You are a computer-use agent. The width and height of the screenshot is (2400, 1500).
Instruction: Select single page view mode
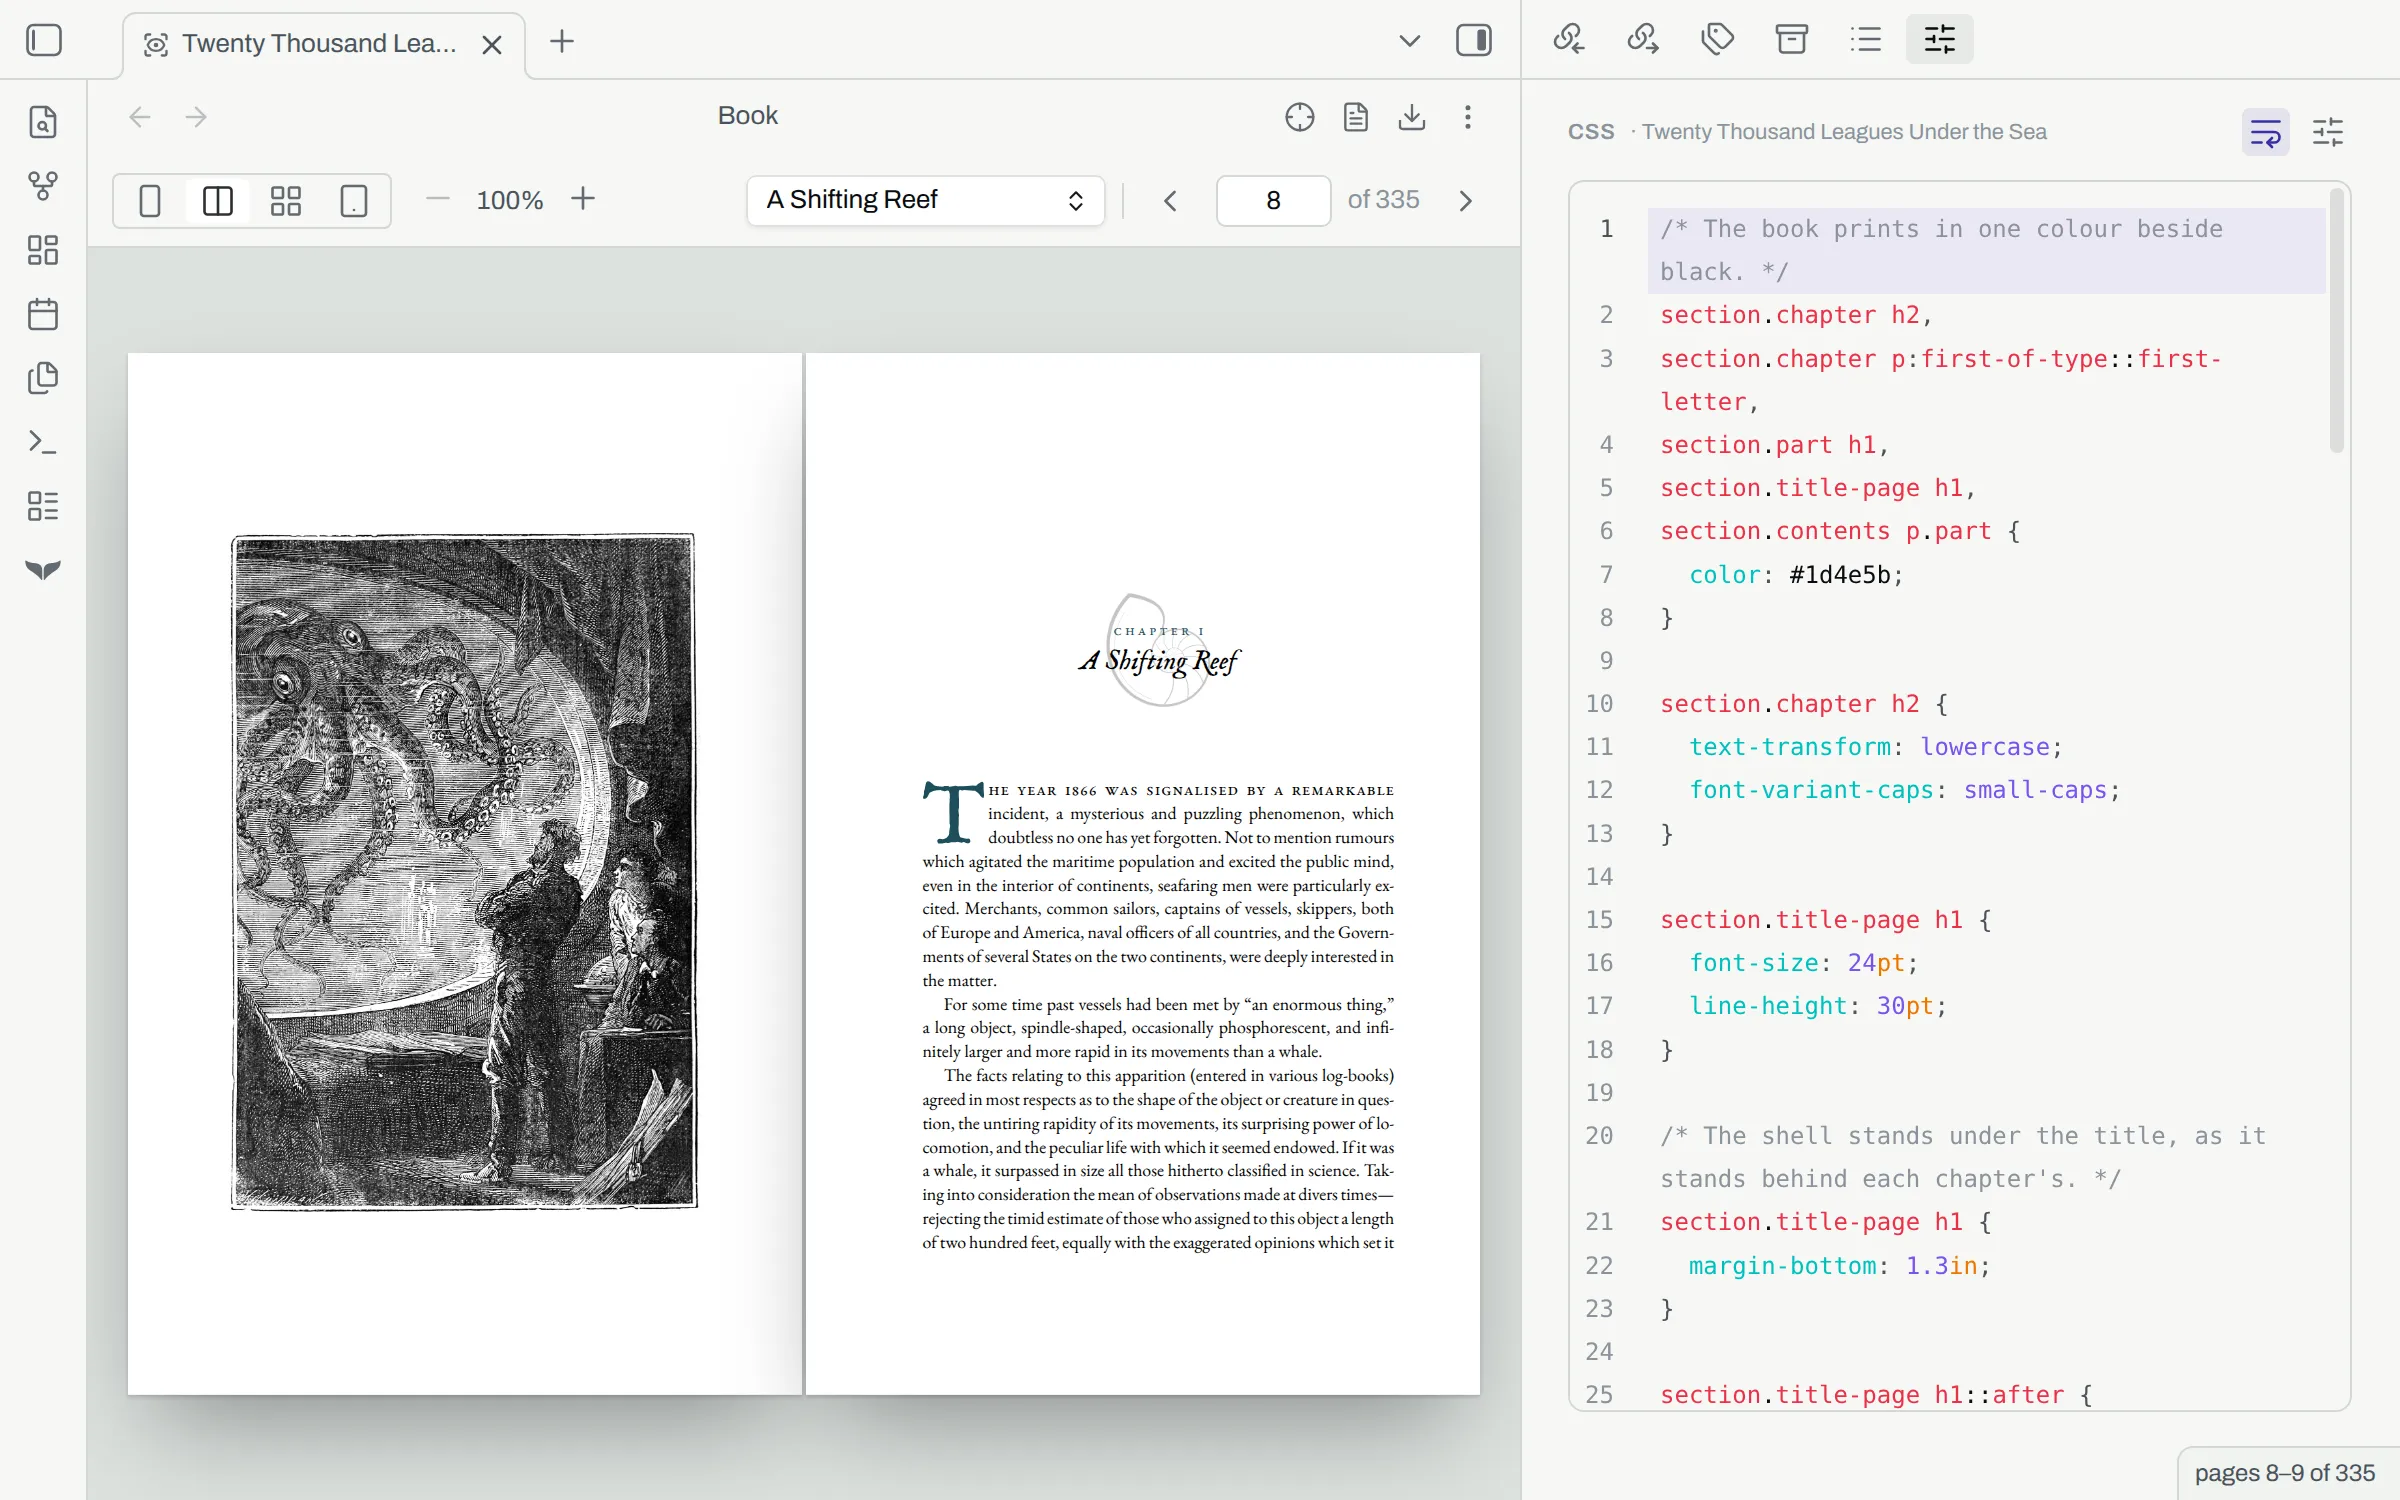pyautogui.click(x=150, y=201)
